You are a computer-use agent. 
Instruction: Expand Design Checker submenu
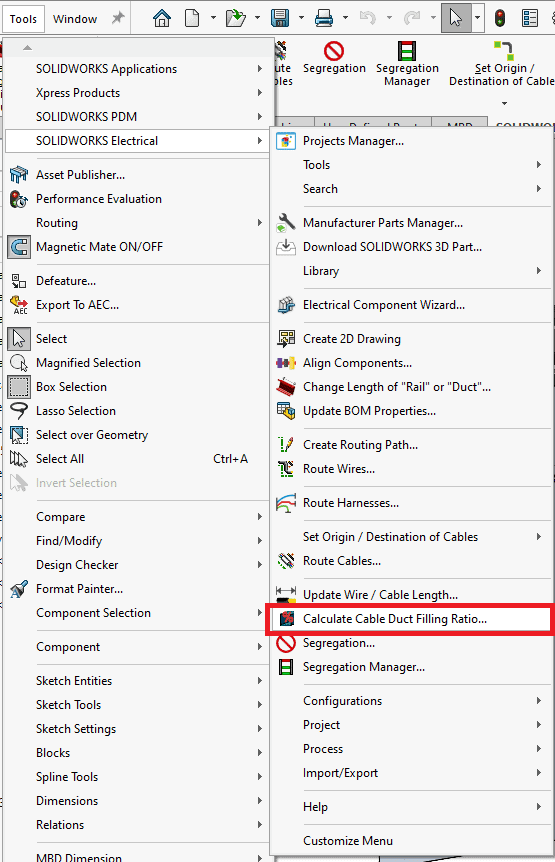[137, 565]
